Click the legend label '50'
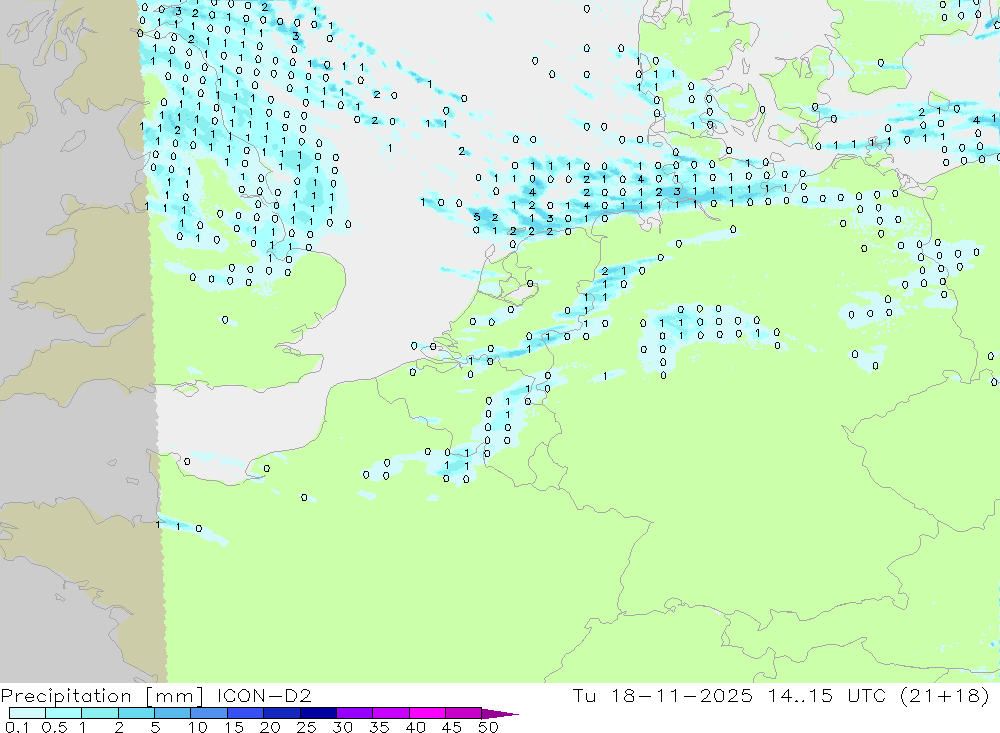This screenshot has width=1000, height=733. tap(488, 727)
